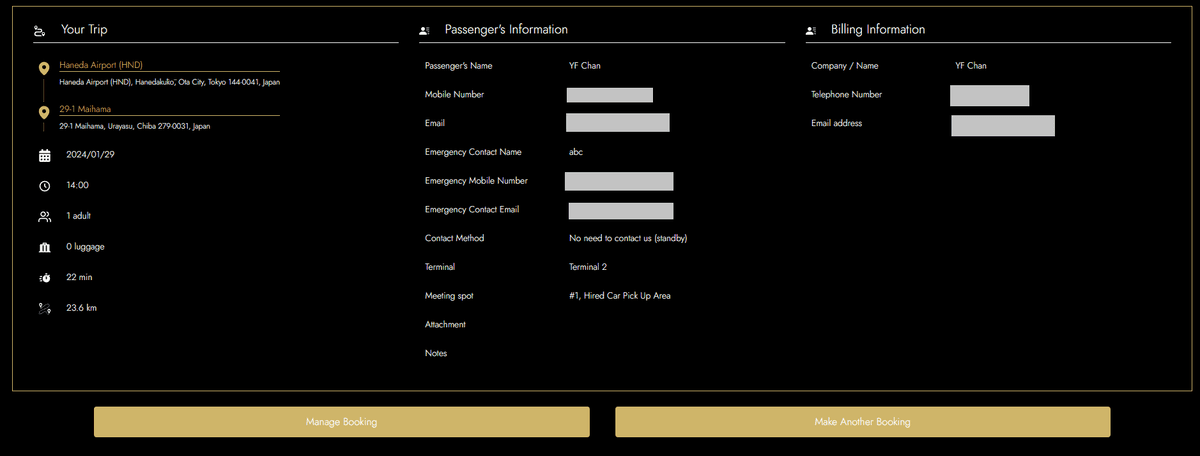1200x456 pixels.
Task: Click the clock icon beside 14:00
Action: 44,186
